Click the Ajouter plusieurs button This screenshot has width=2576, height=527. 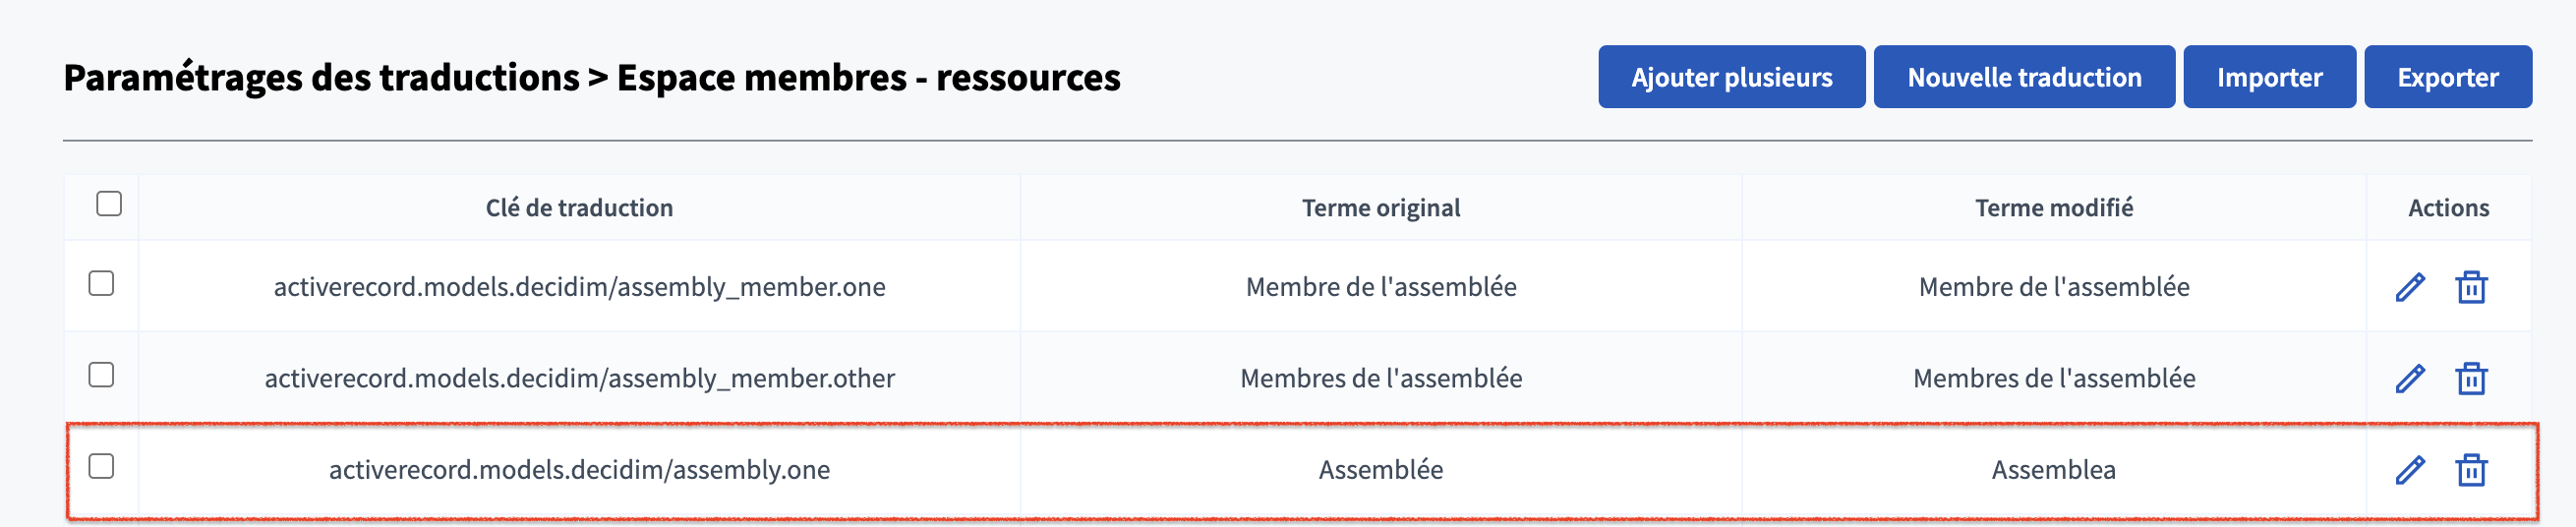pyautogui.click(x=1731, y=77)
